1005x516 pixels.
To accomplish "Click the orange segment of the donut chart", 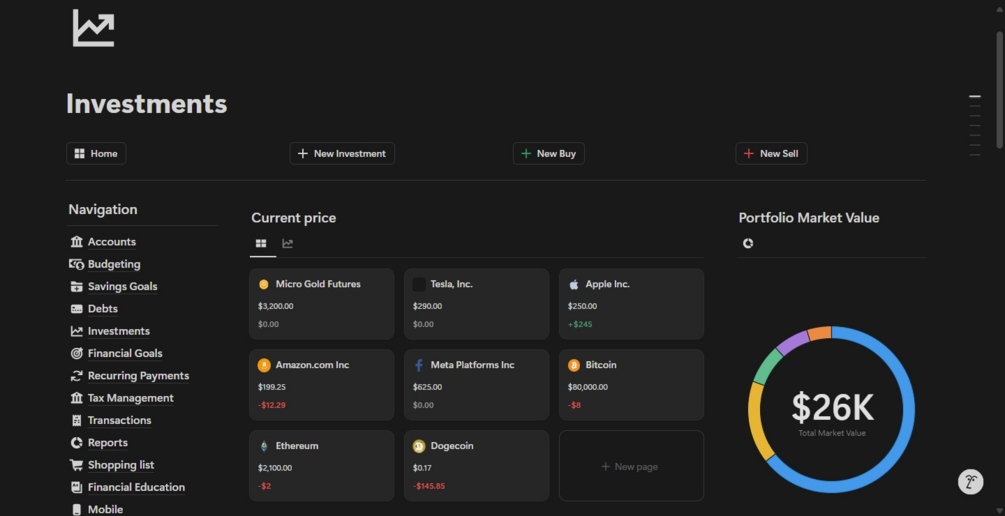I will click(x=820, y=333).
